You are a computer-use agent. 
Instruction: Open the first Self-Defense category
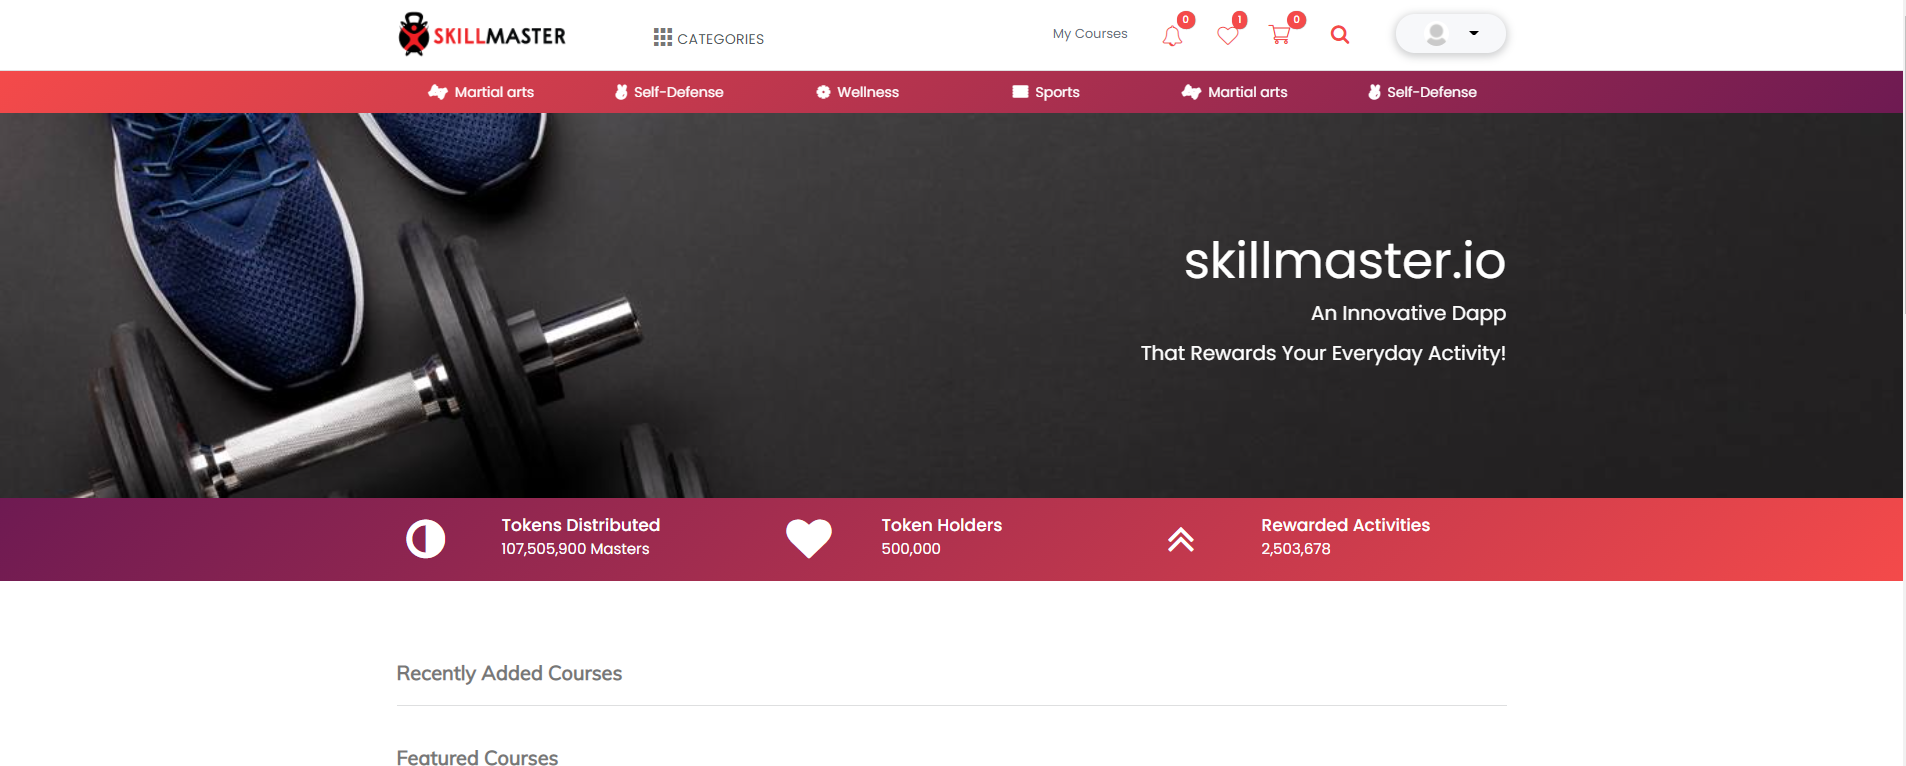point(669,92)
